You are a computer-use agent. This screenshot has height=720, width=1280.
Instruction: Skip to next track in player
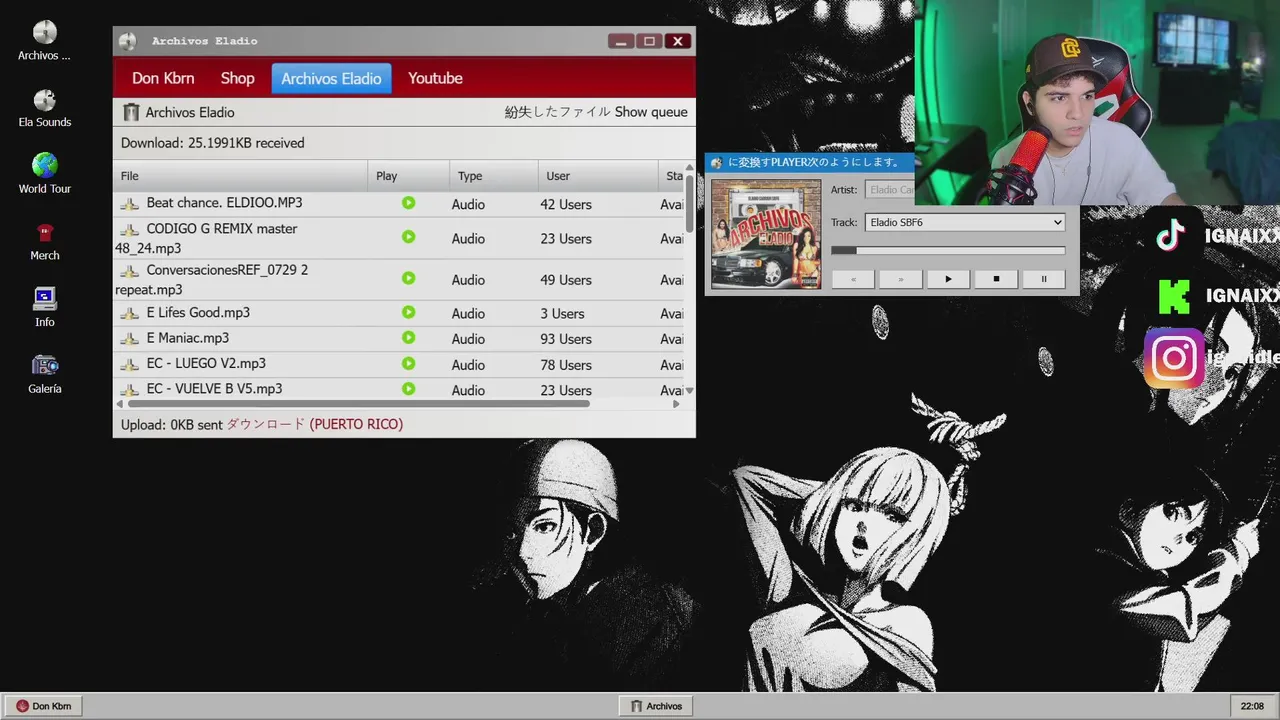[900, 279]
